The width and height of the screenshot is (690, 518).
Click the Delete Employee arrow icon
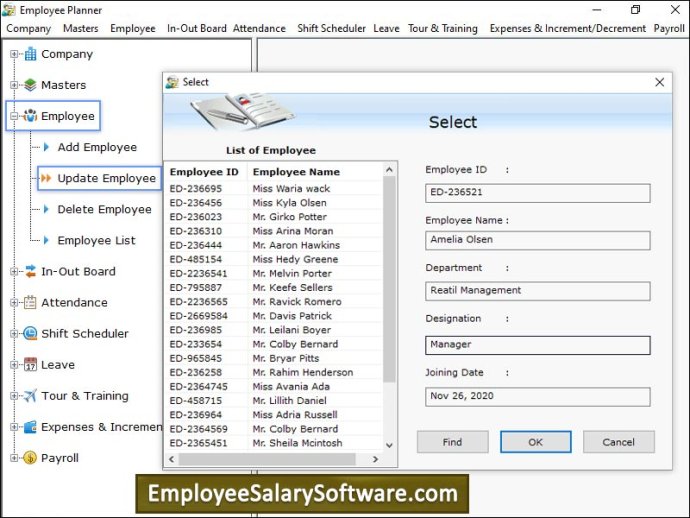pos(46,209)
